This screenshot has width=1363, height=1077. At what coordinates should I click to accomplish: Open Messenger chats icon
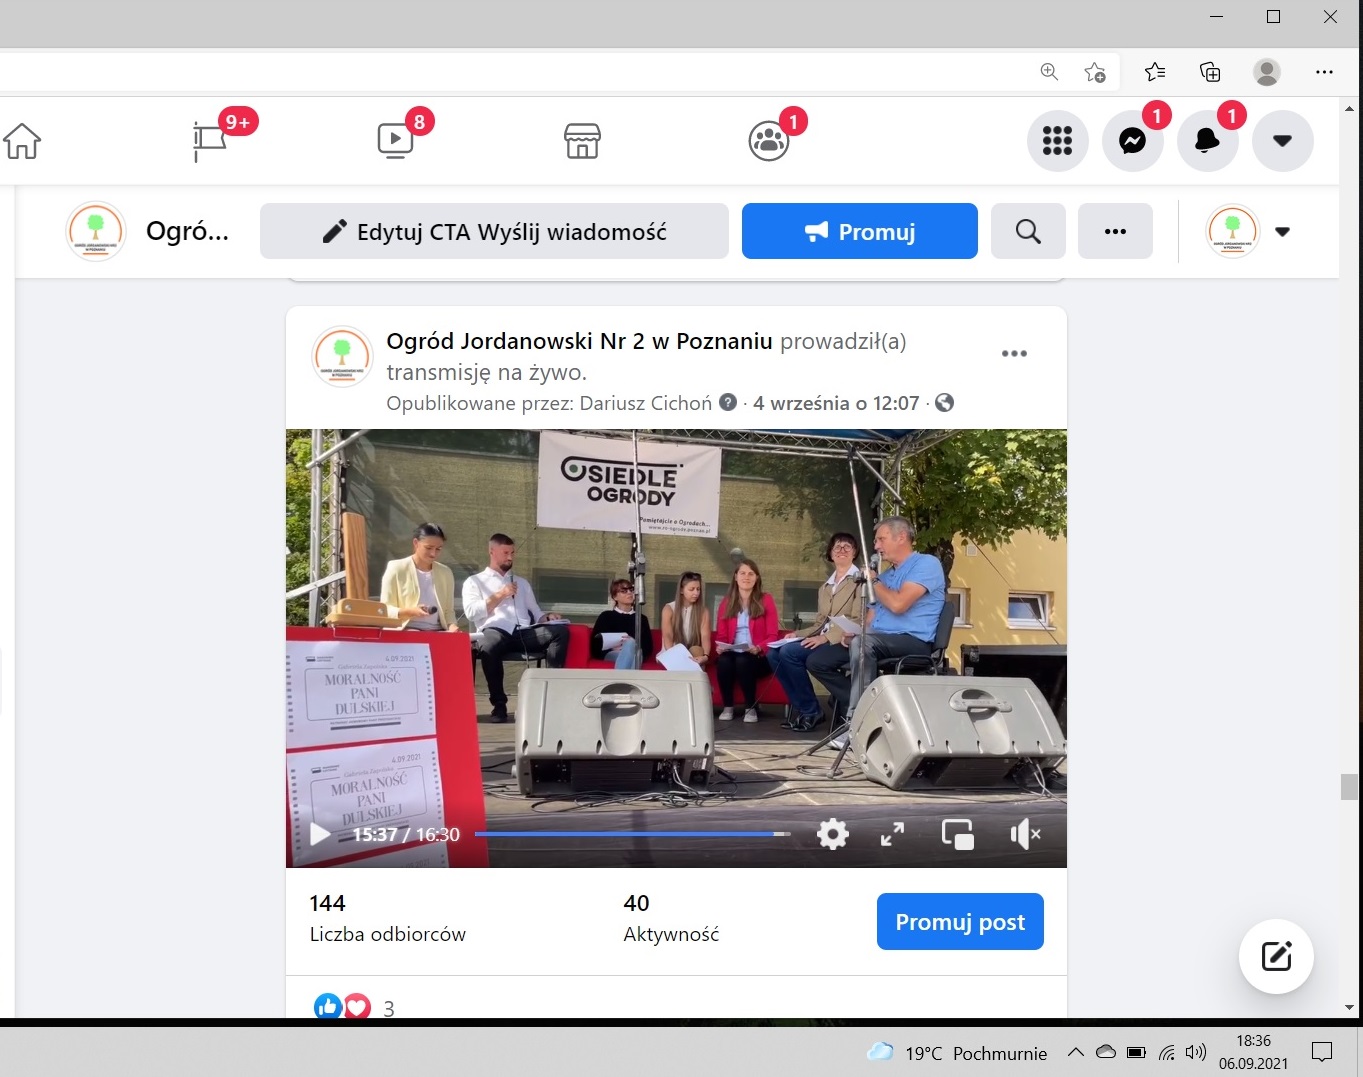[x=1132, y=141]
